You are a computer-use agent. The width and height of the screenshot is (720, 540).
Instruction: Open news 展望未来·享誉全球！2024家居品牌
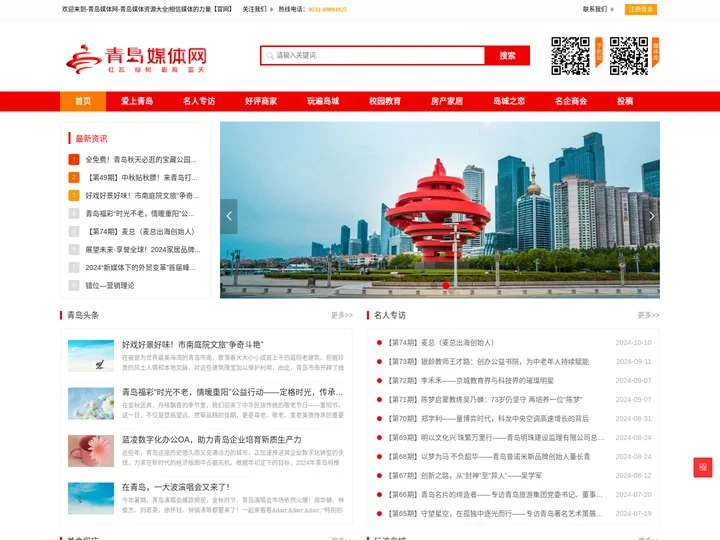point(143,249)
